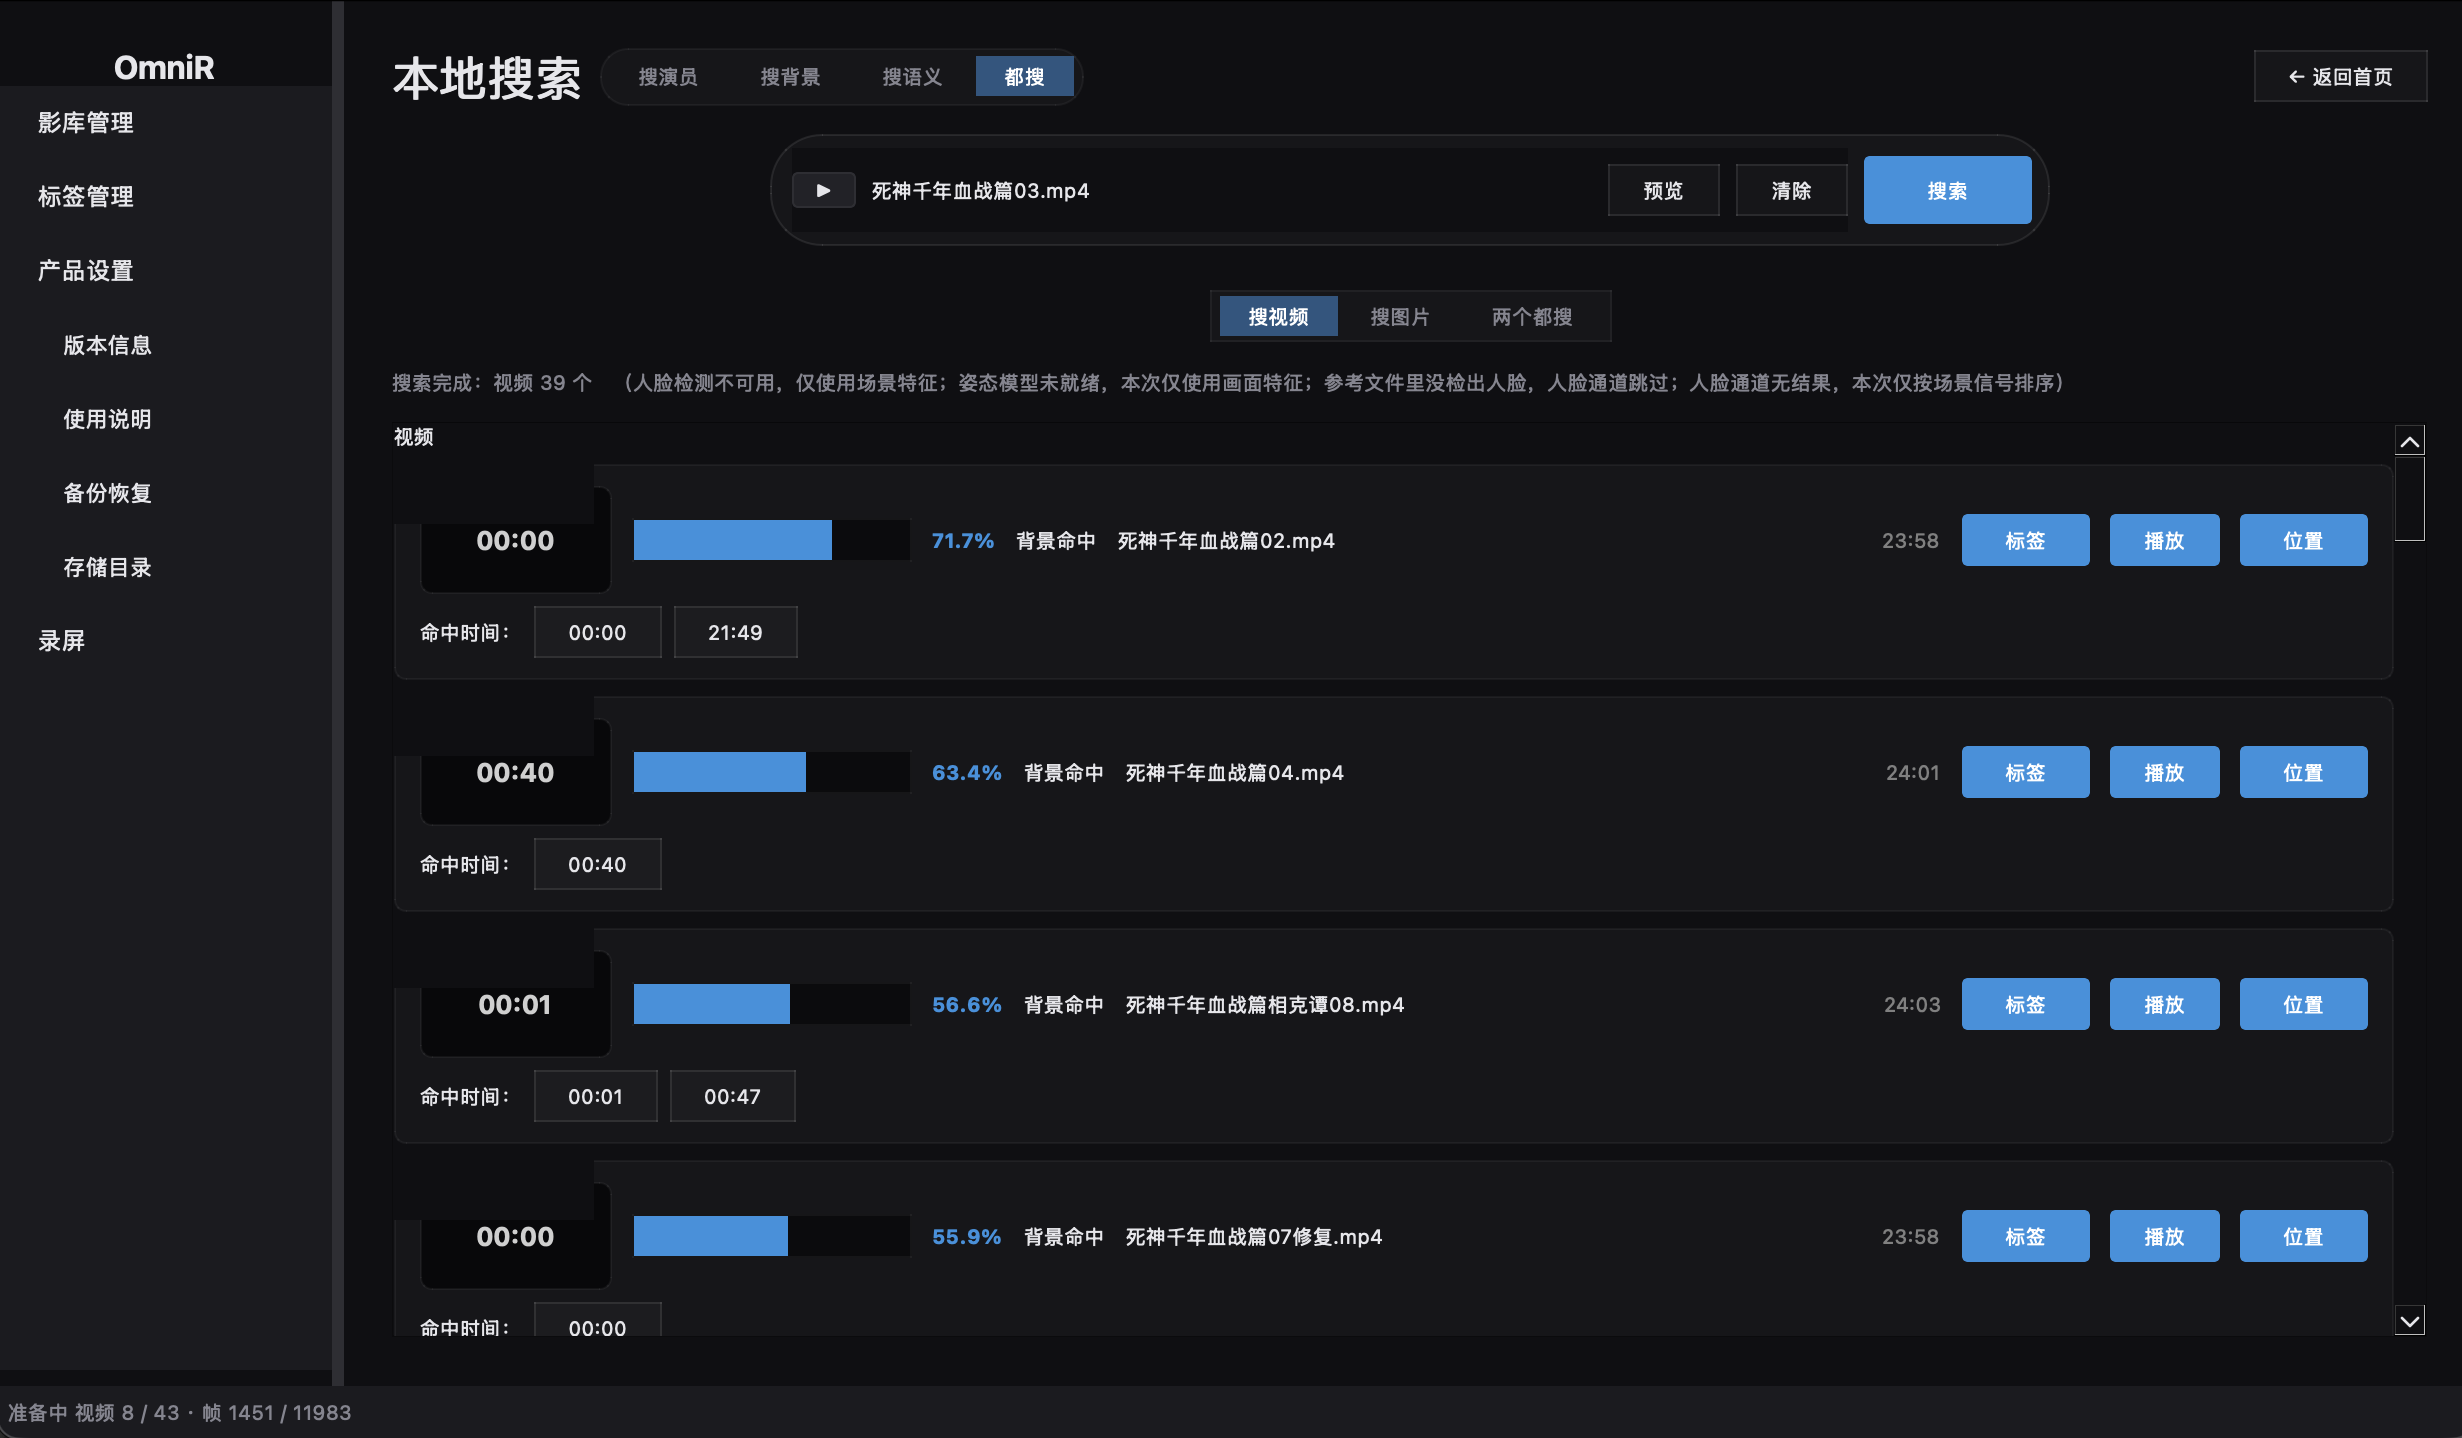This screenshot has width=2462, height=1438.
Task: Click the 返回首页 button
Action: [x=2340, y=77]
